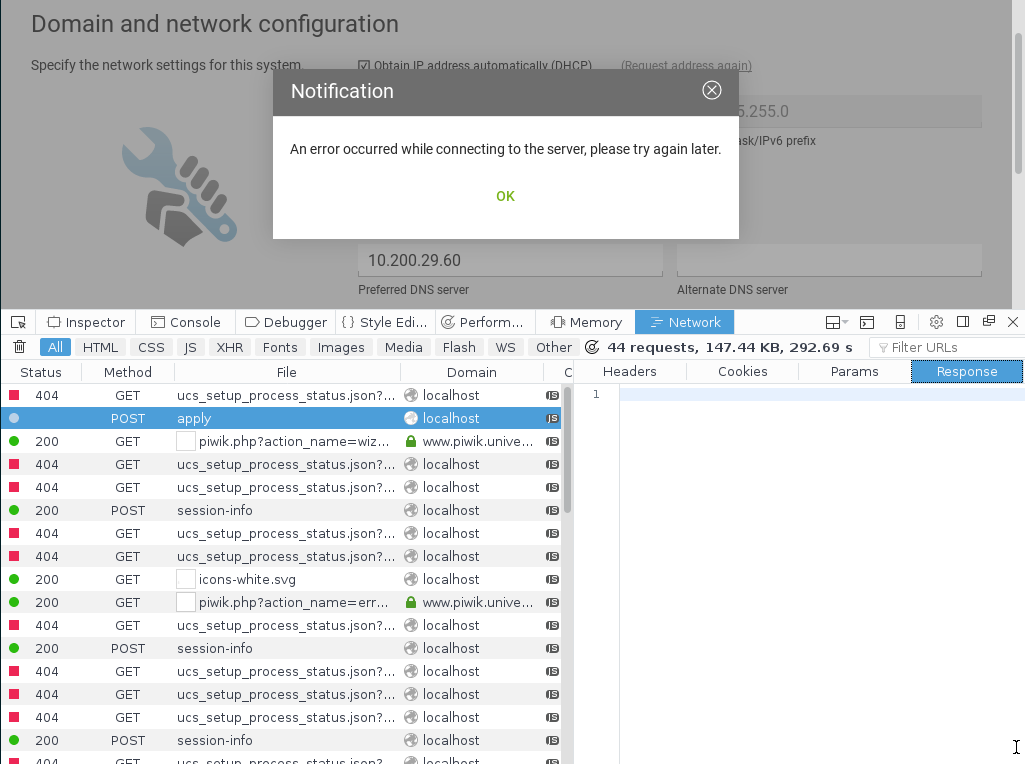Open the network performance analysis icon
This screenshot has width=1025, height=764.
pyautogui.click(x=592, y=347)
